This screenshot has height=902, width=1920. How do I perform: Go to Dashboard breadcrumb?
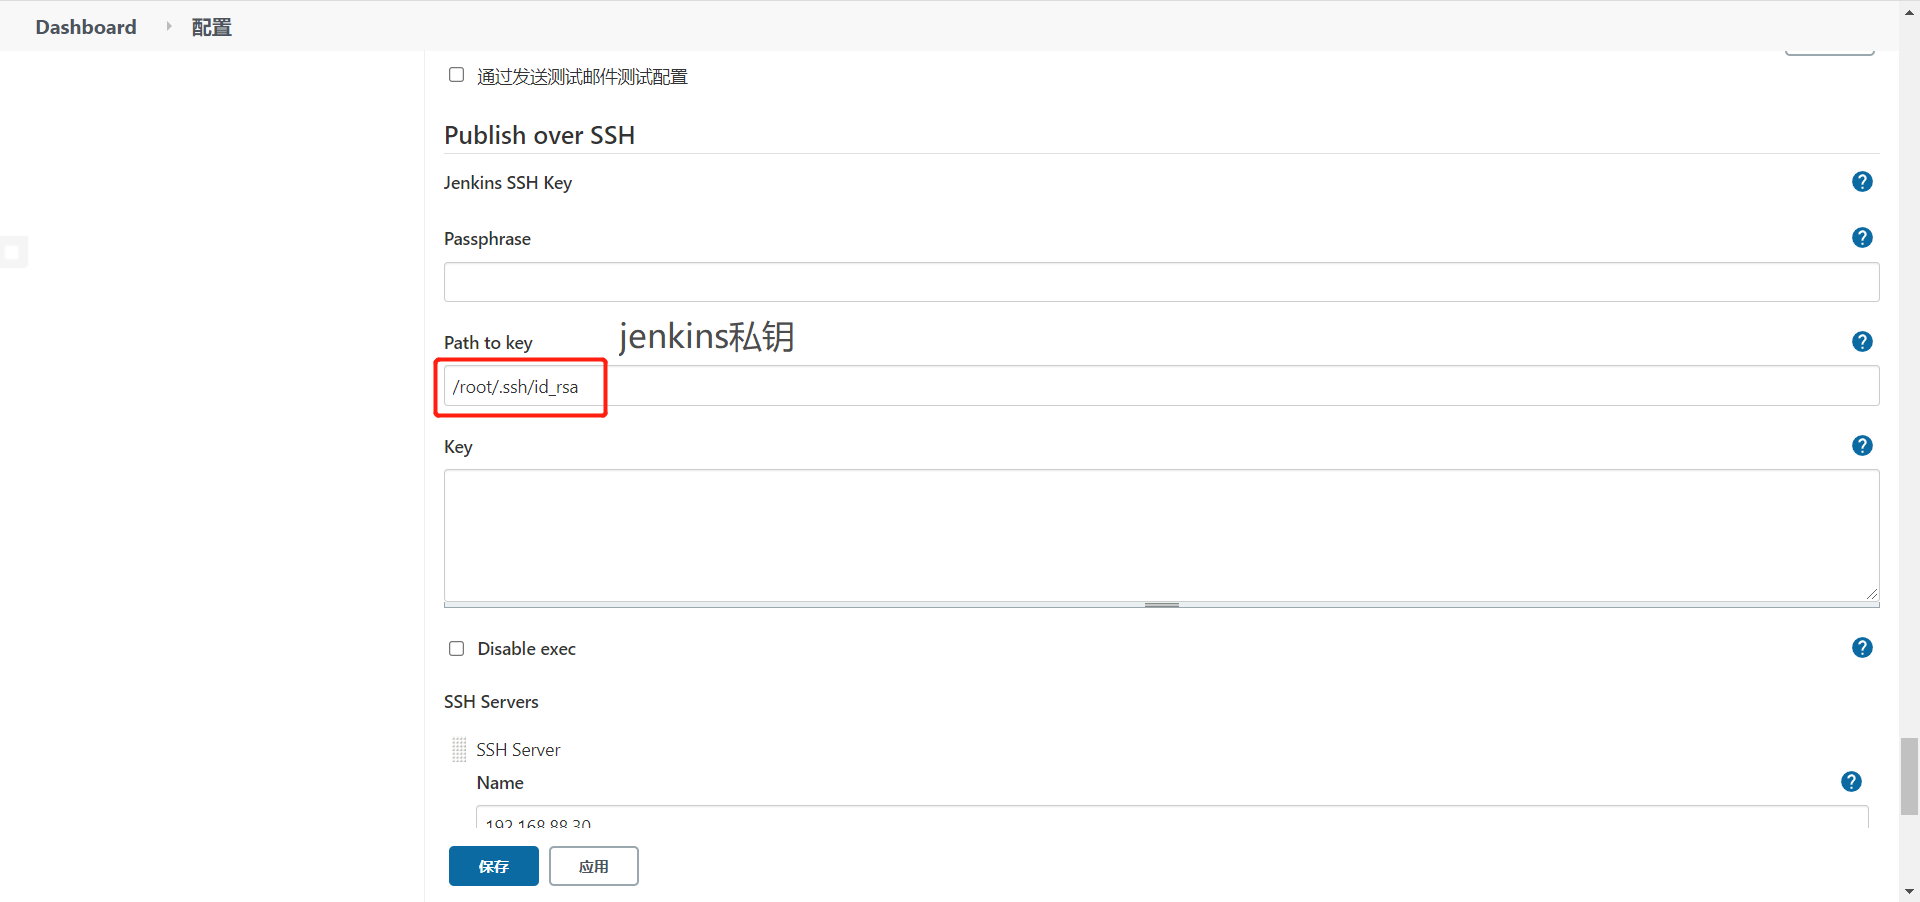[86, 27]
